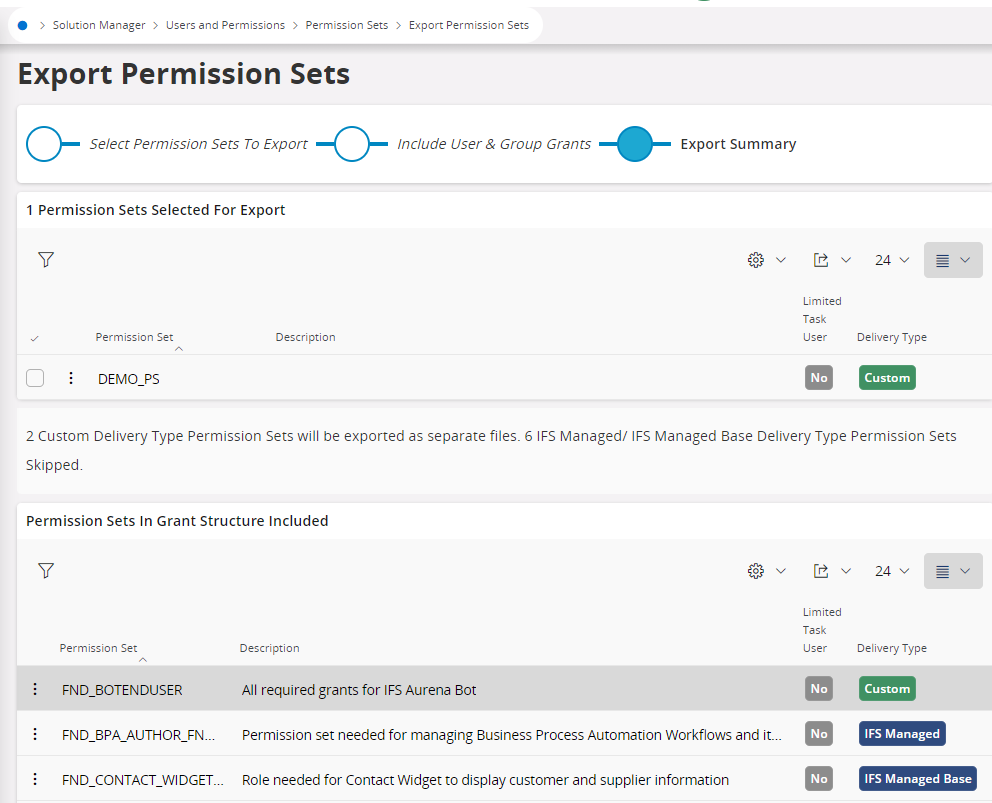
Task: Open the kebab menu for FND_CONTACT_WIDGET row
Action: pyautogui.click(x=35, y=778)
